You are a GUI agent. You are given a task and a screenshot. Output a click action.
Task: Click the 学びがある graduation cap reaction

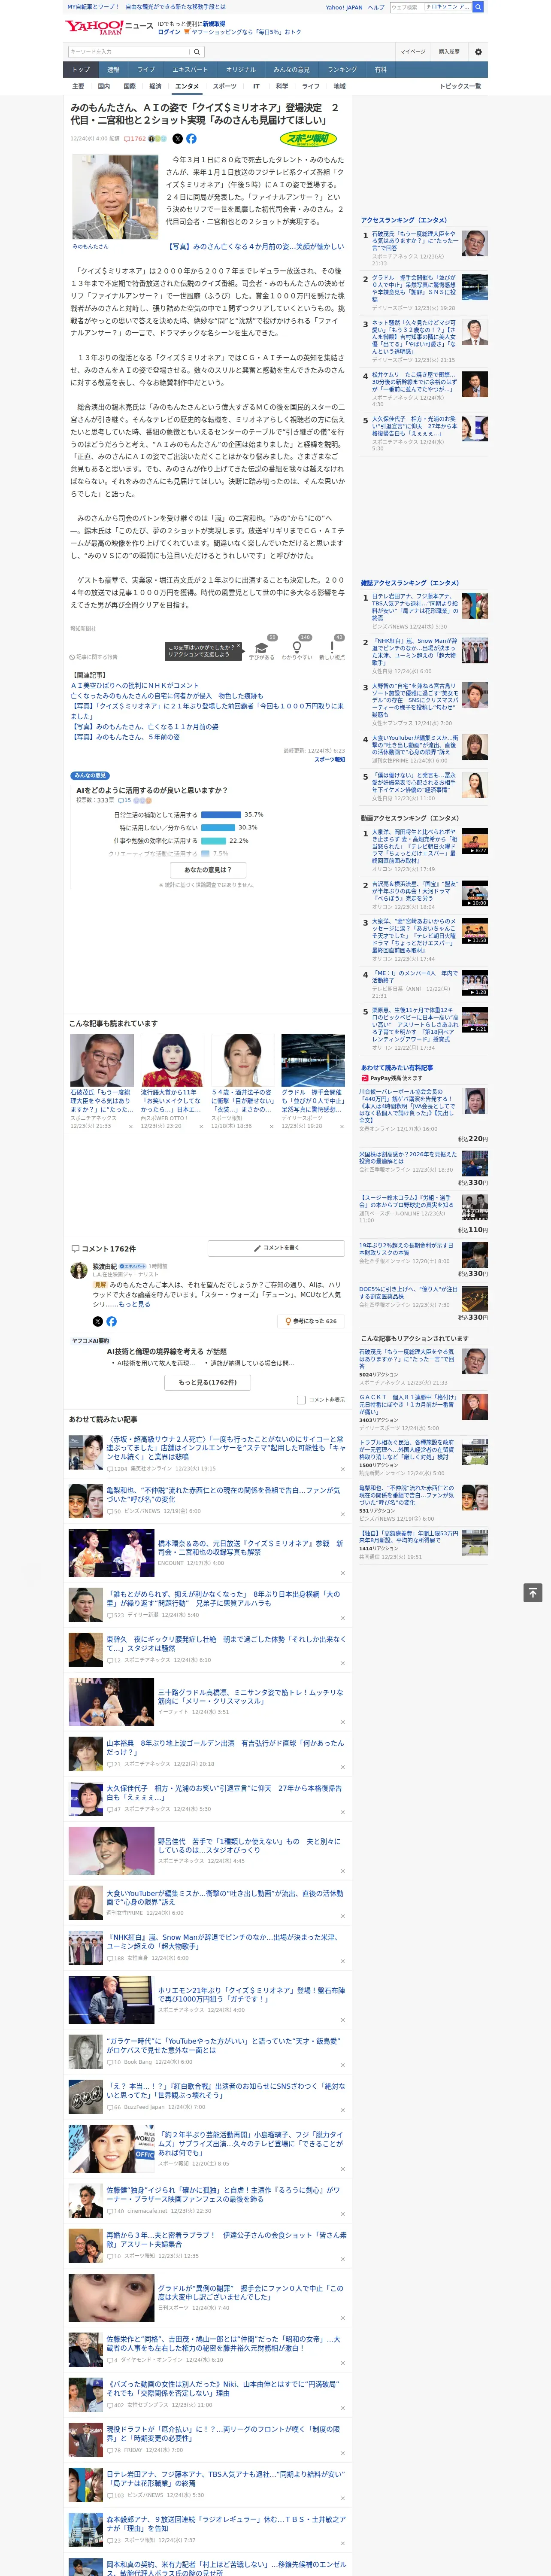tap(262, 647)
